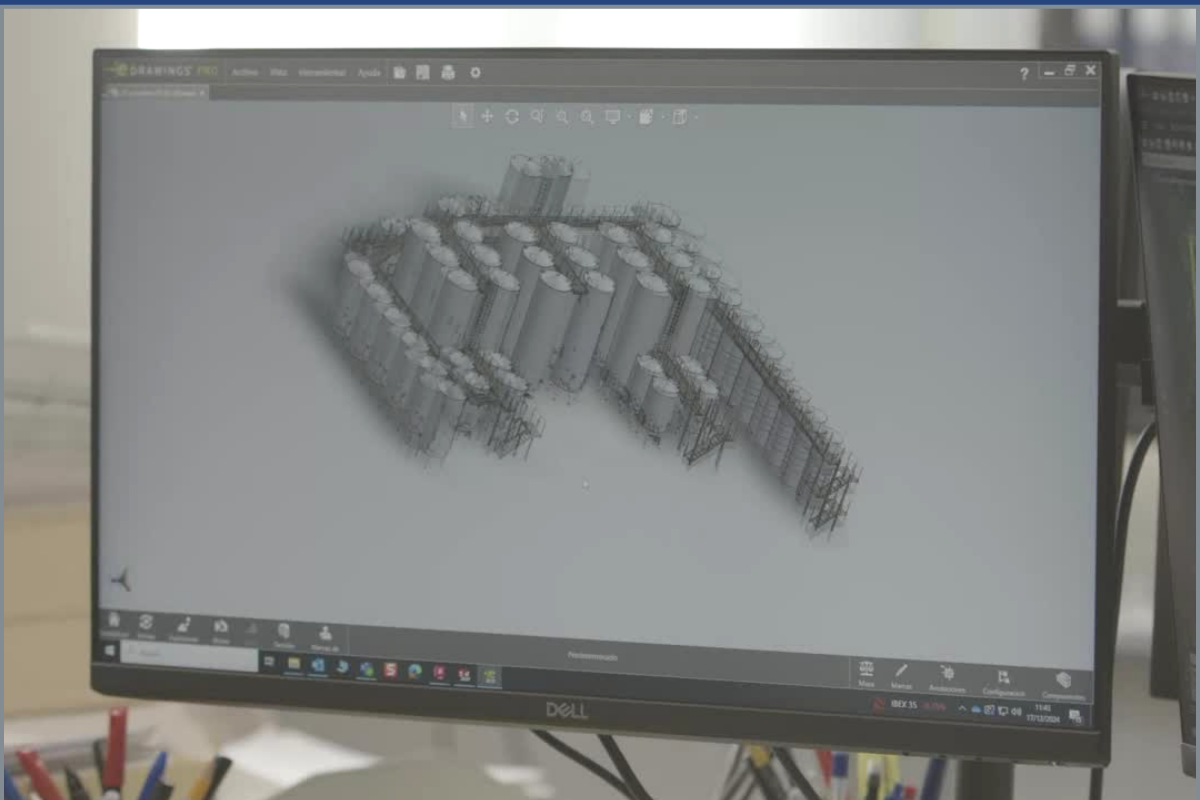Open the Herramientas menu
Viewport: 1200px width, 800px height.
[x=322, y=72]
